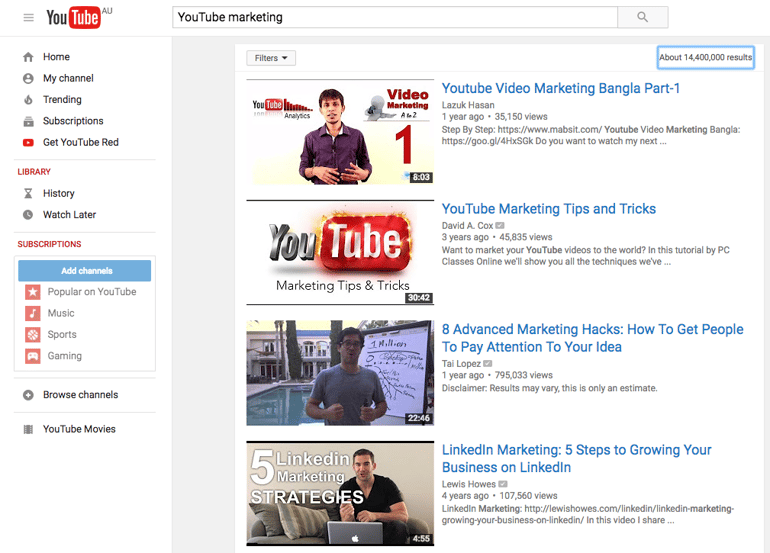This screenshot has height=553, width=770.
Task: Visit Tai Lopez channel
Action: 461,363
